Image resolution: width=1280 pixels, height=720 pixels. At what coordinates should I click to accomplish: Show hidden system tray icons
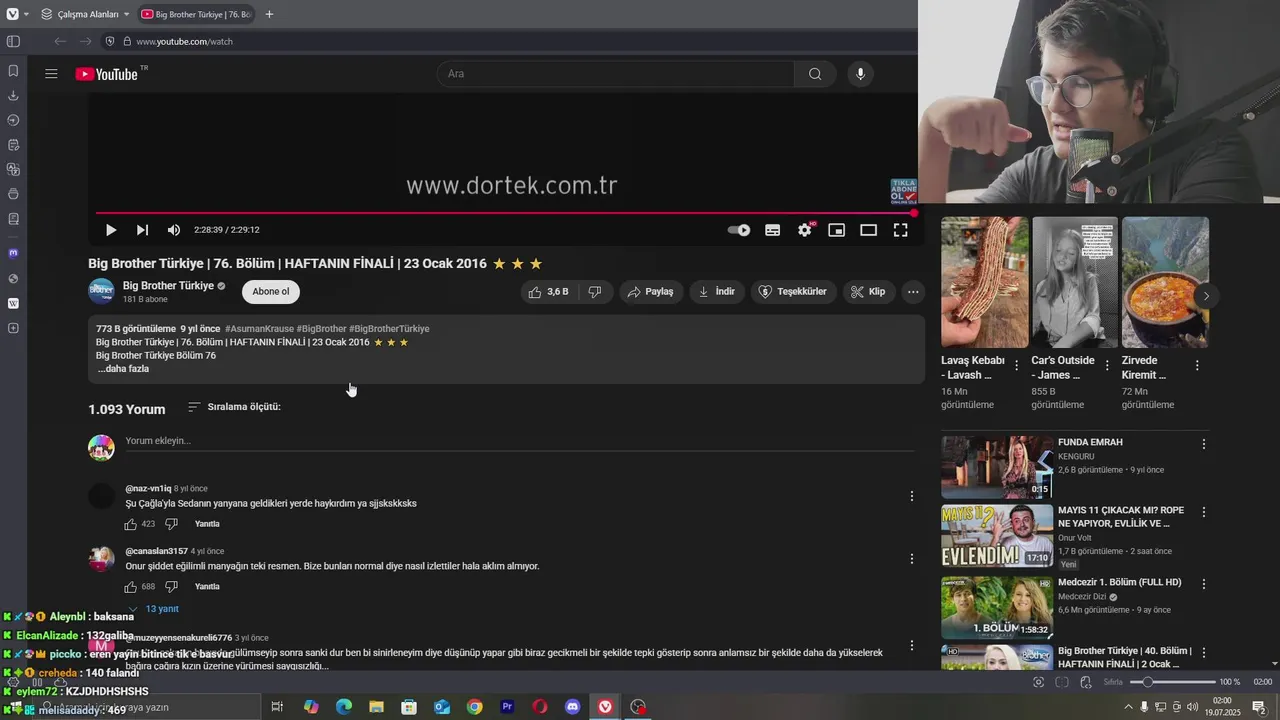[1128, 707]
